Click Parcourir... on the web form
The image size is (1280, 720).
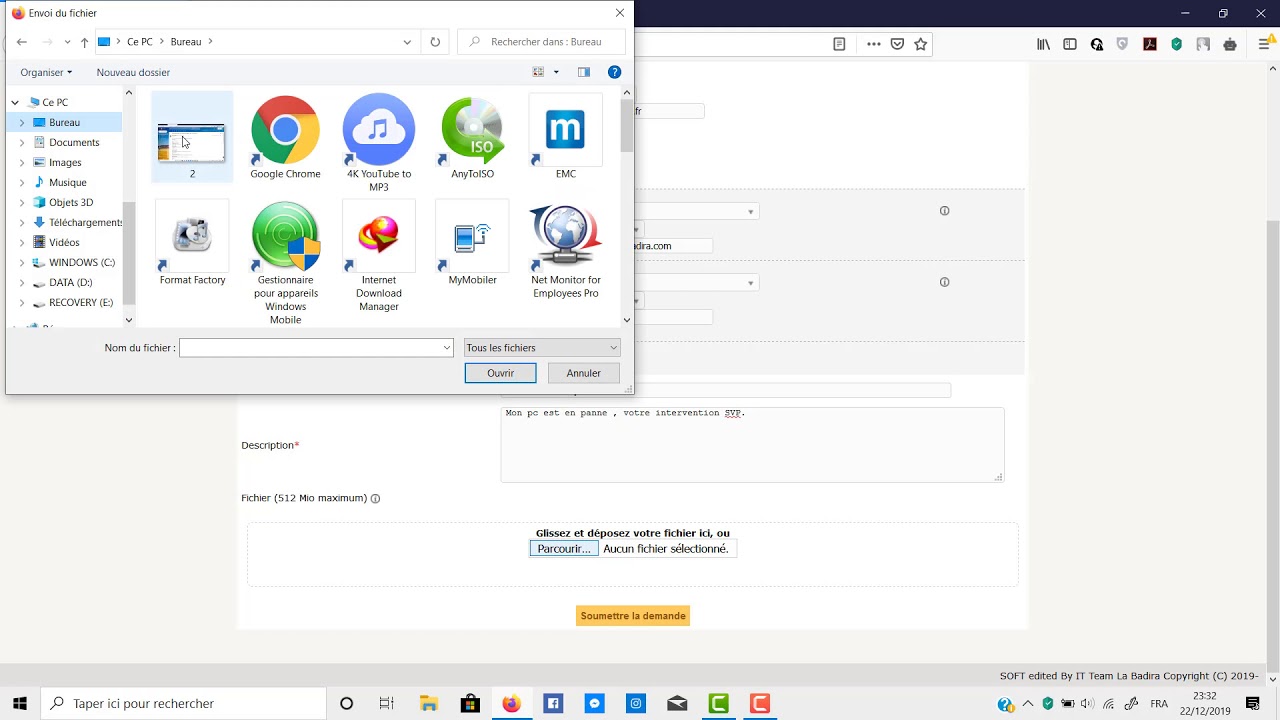click(x=564, y=548)
